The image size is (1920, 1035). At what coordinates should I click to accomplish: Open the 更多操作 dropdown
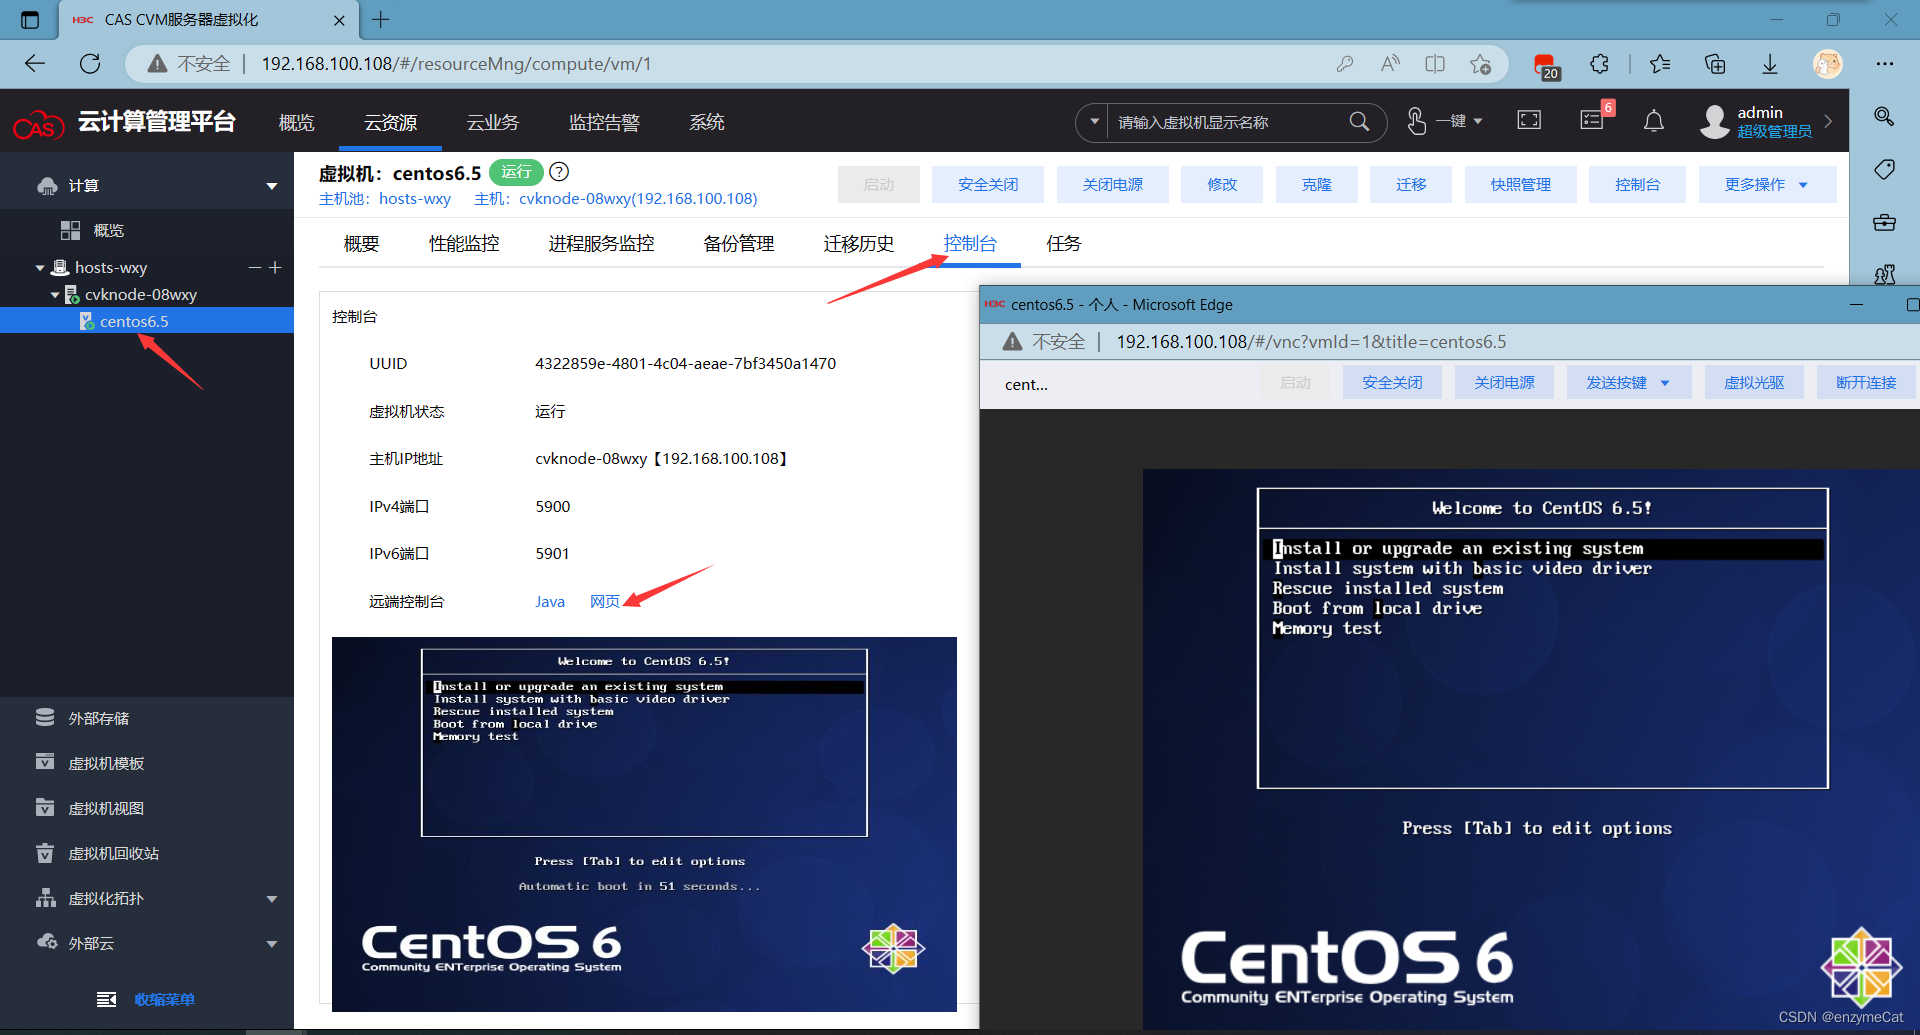pos(1767,185)
